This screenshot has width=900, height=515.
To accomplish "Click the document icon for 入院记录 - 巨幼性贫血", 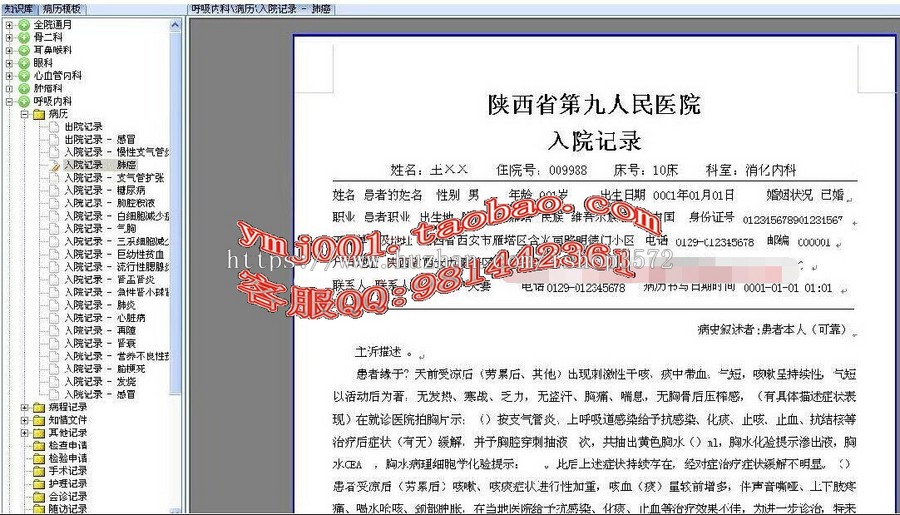I will coord(54,254).
